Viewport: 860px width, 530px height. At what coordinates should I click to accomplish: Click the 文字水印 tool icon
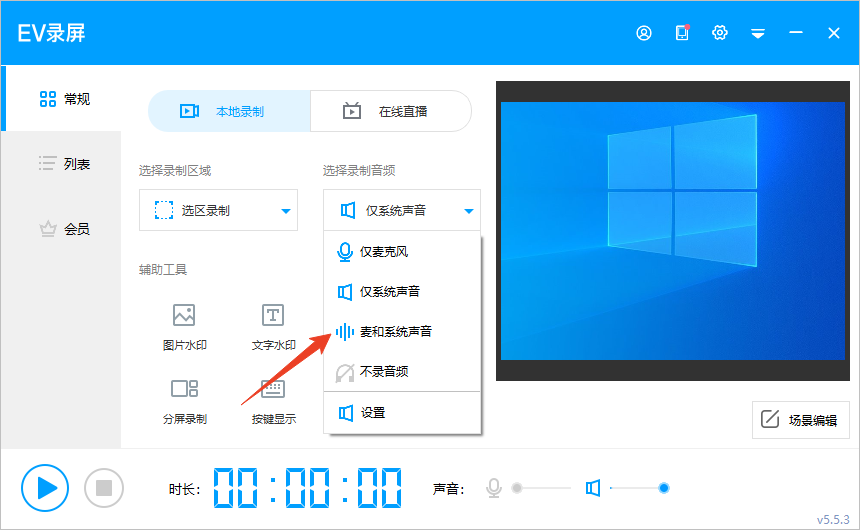[273, 315]
